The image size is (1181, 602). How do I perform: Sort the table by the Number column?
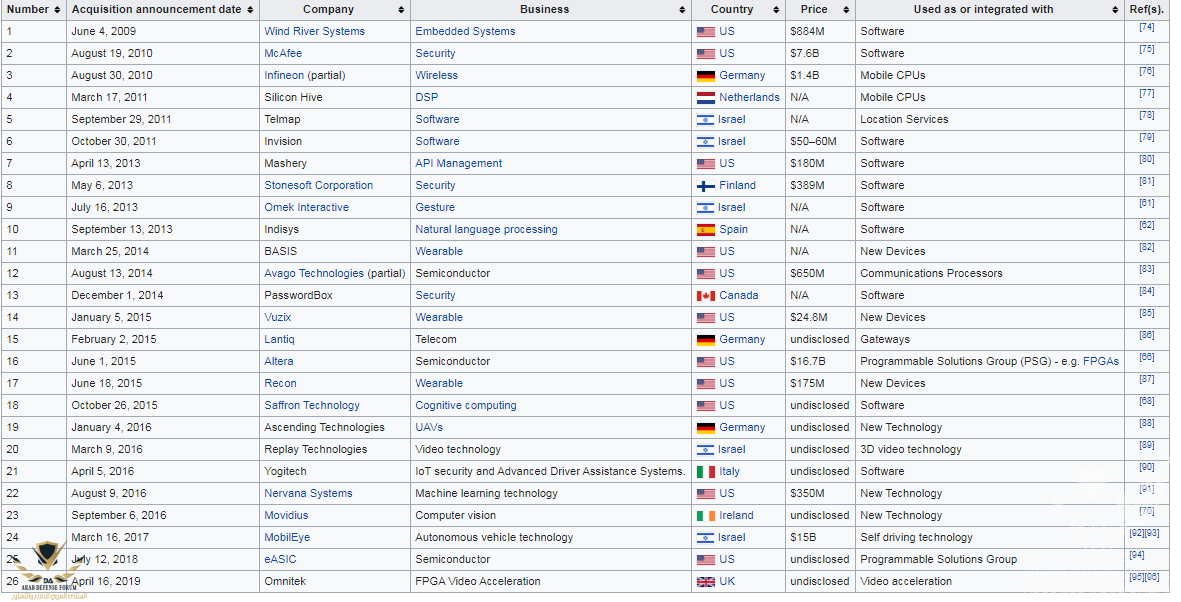(56, 10)
